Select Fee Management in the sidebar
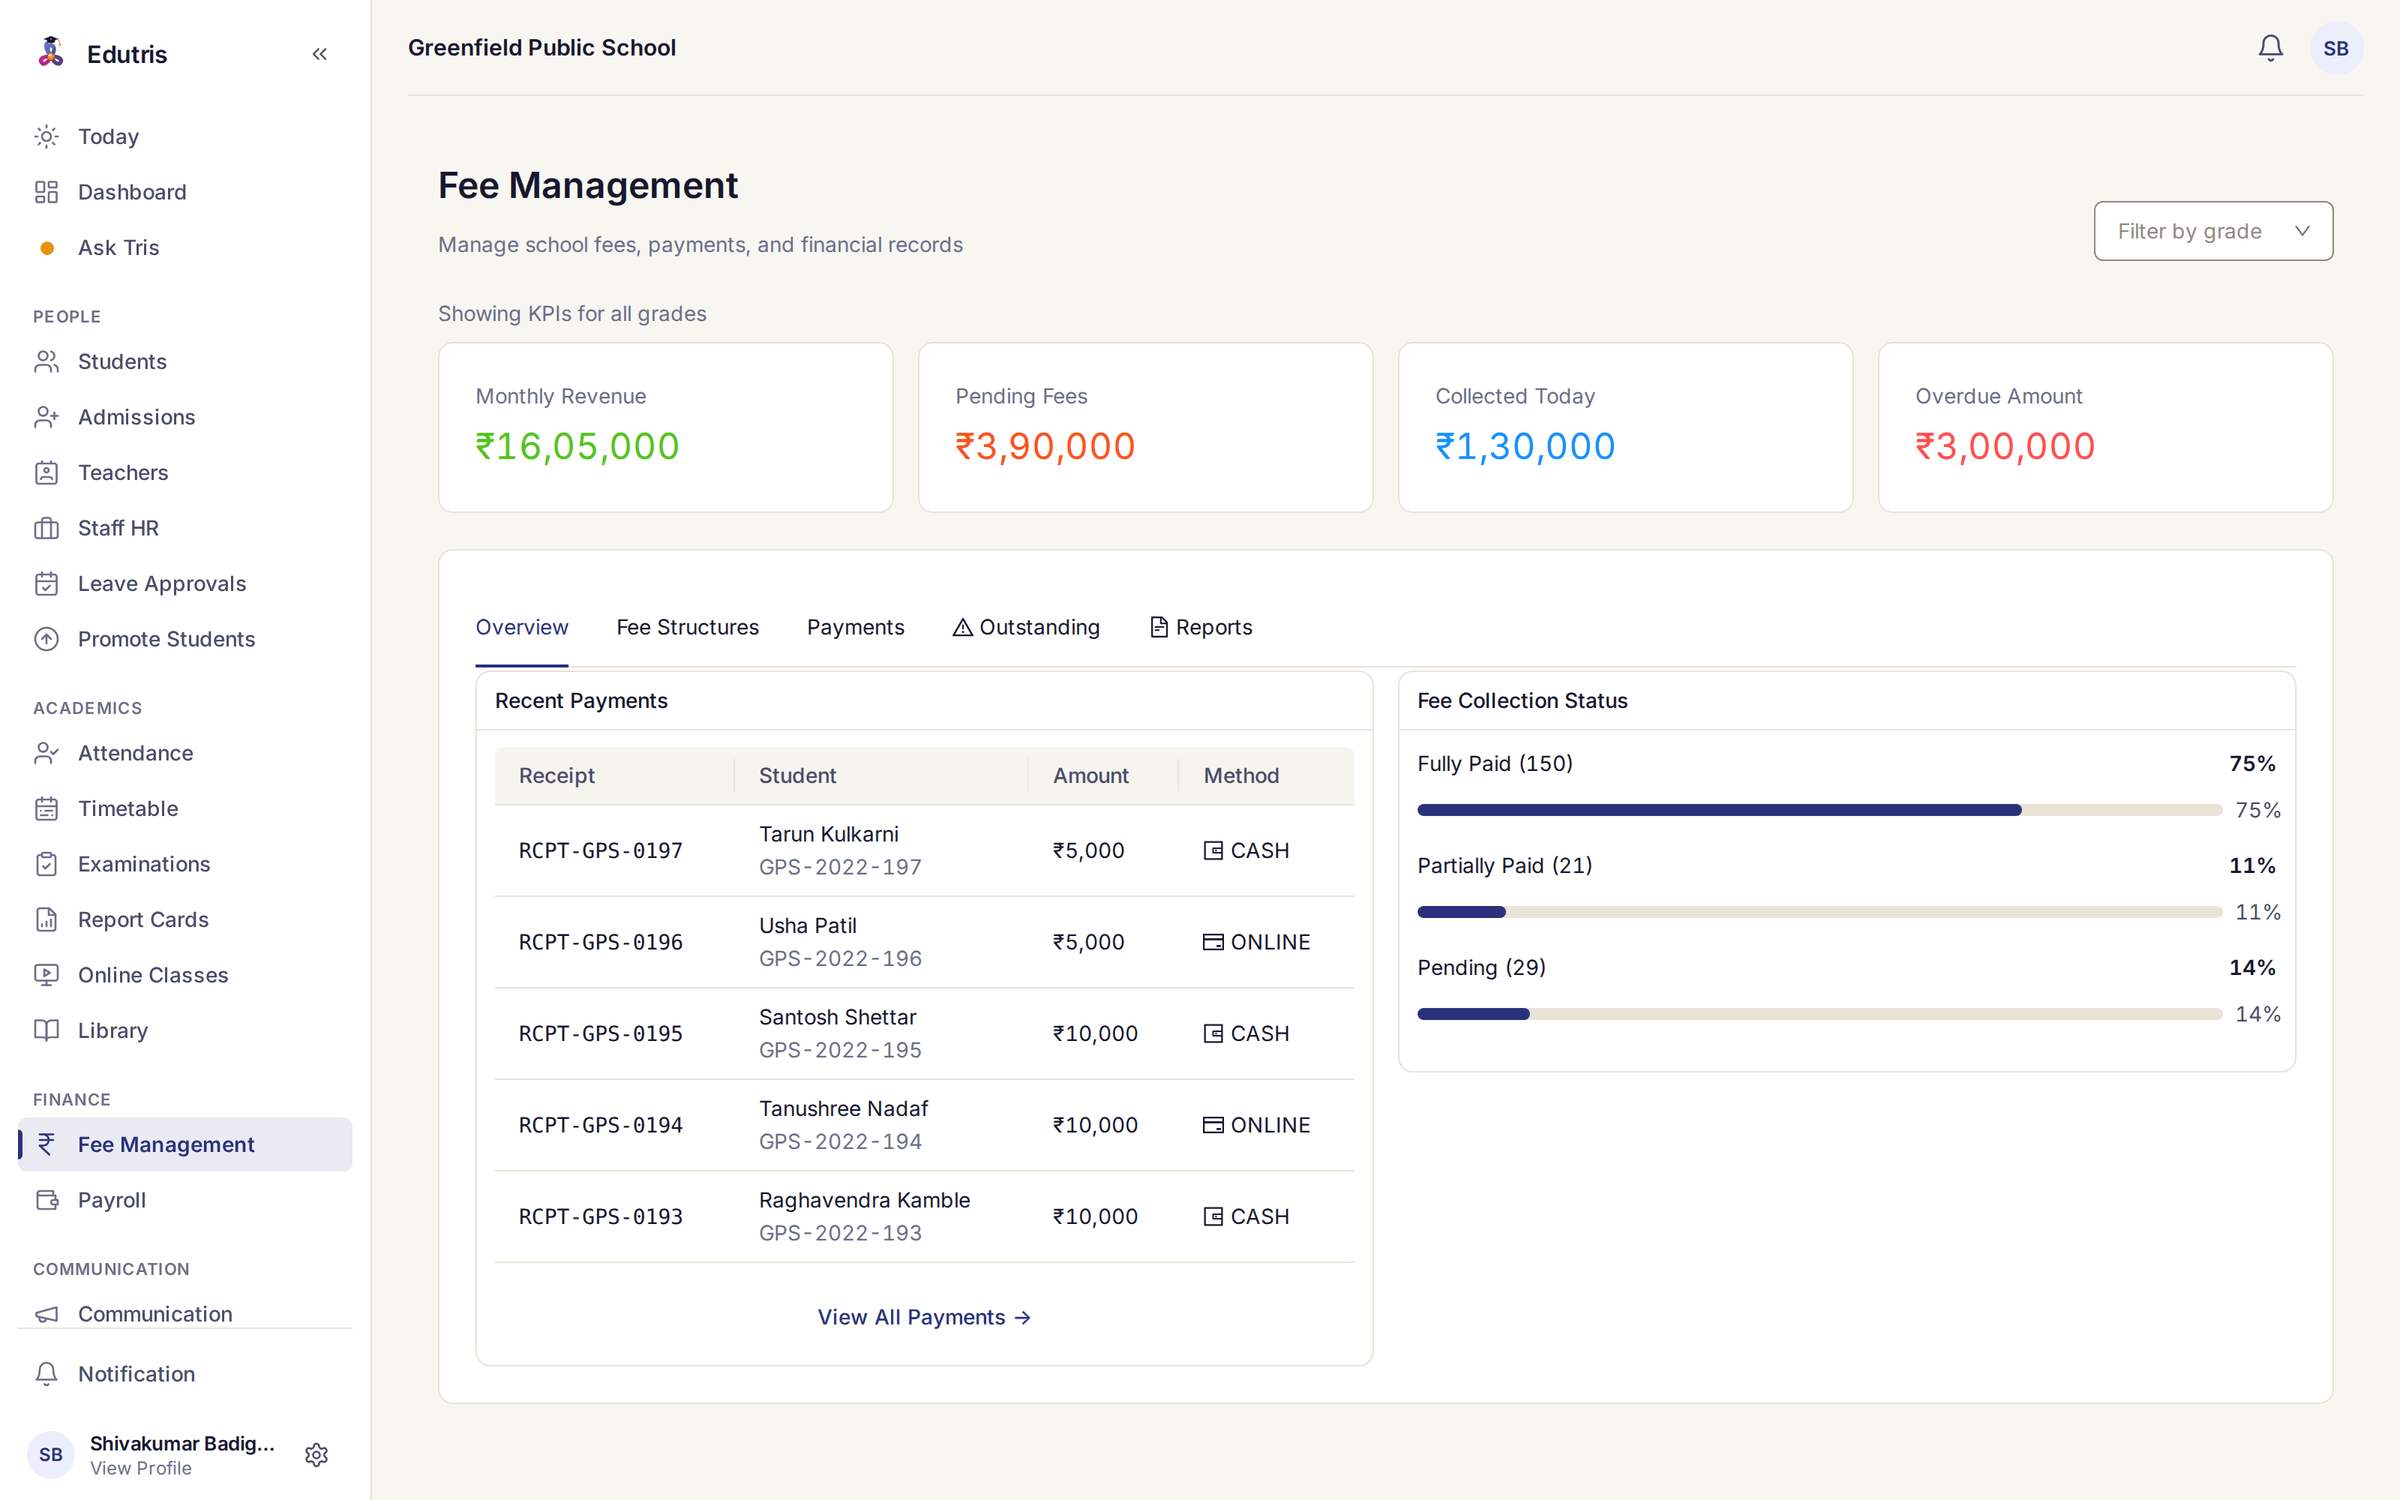2400x1500 pixels. pos(185,1144)
